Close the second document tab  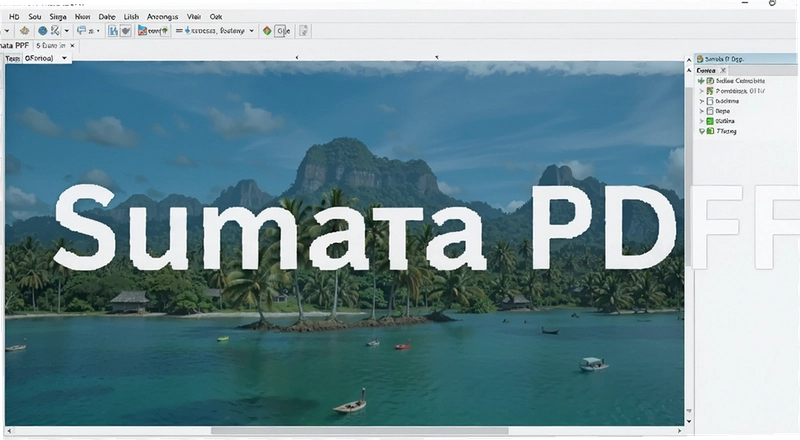[72, 45]
